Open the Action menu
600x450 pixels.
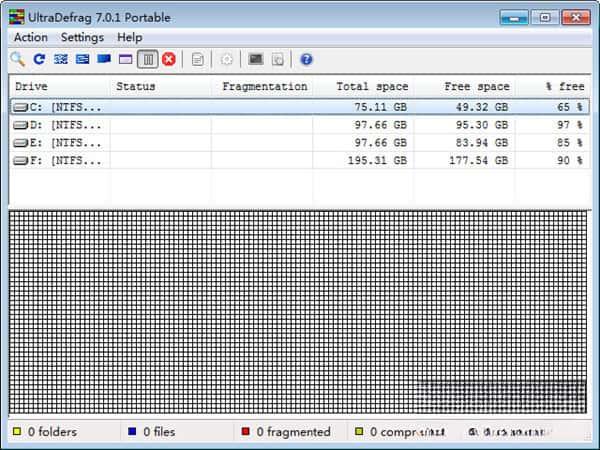pyautogui.click(x=31, y=38)
